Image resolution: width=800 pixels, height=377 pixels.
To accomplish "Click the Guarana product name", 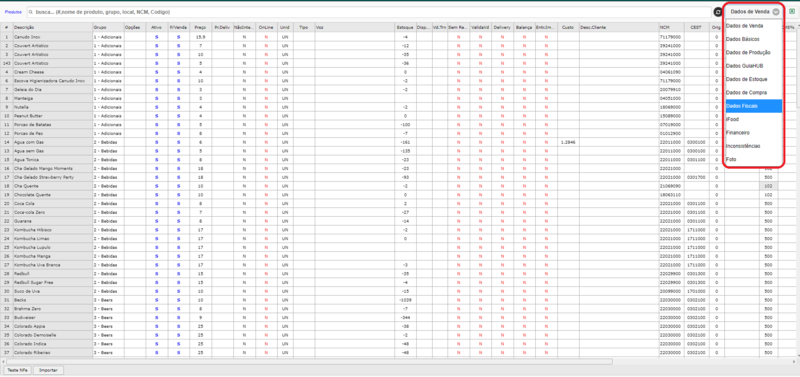I will [22, 221].
